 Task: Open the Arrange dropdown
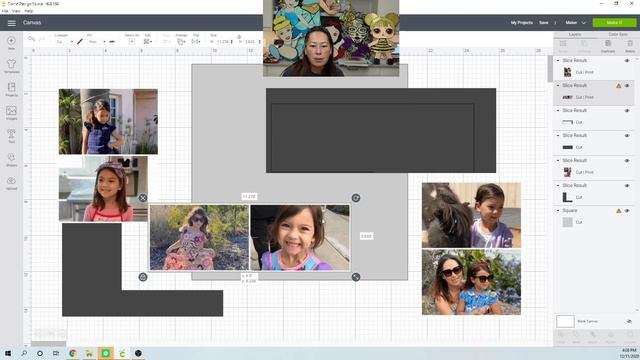[x=181, y=41]
